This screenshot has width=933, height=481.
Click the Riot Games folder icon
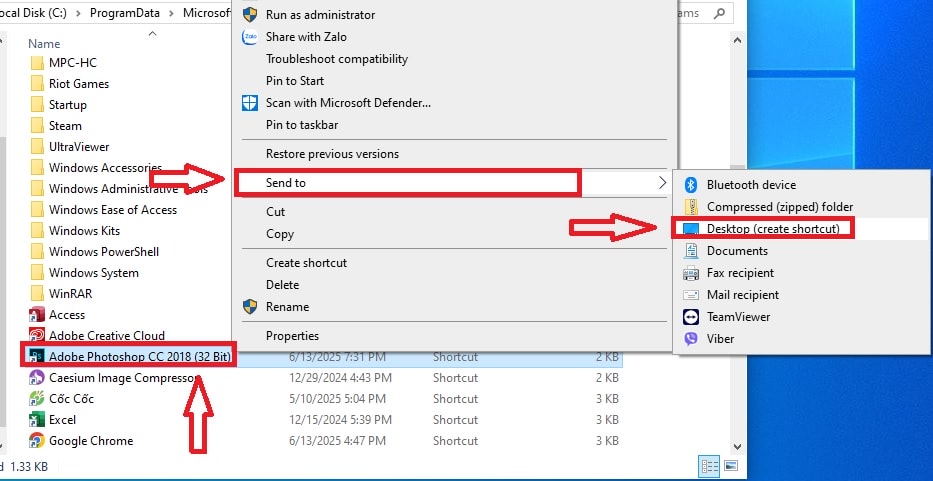(x=37, y=84)
